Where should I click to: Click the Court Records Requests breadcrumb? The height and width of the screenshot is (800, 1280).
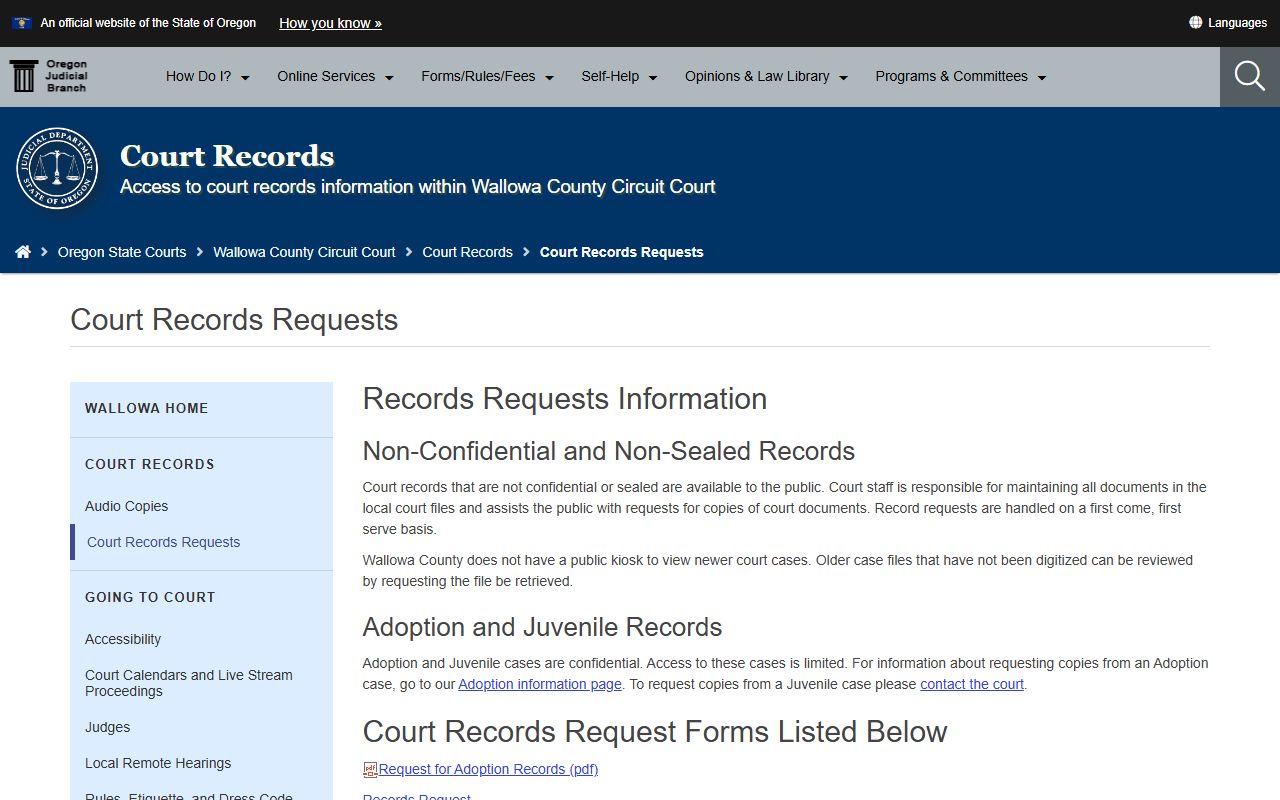pyautogui.click(x=622, y=252)
